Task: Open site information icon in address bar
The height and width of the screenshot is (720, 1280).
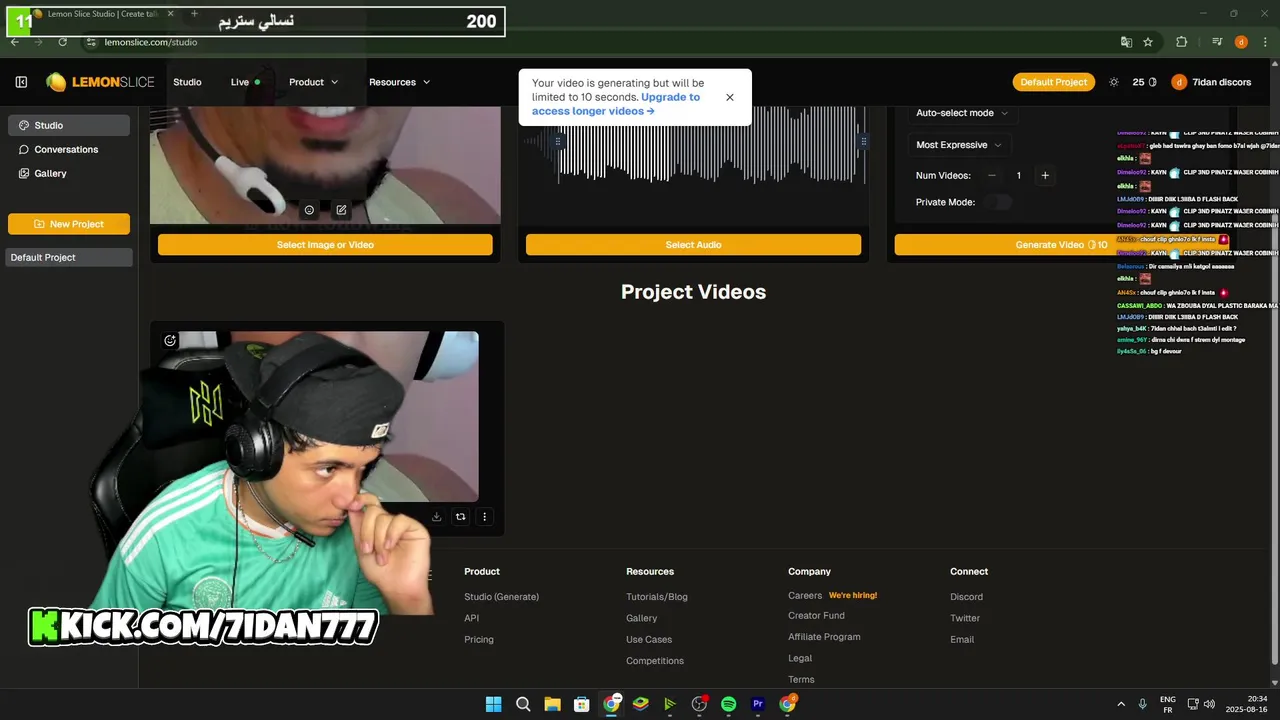Action: pyautogui.click(x=91, y=42)
